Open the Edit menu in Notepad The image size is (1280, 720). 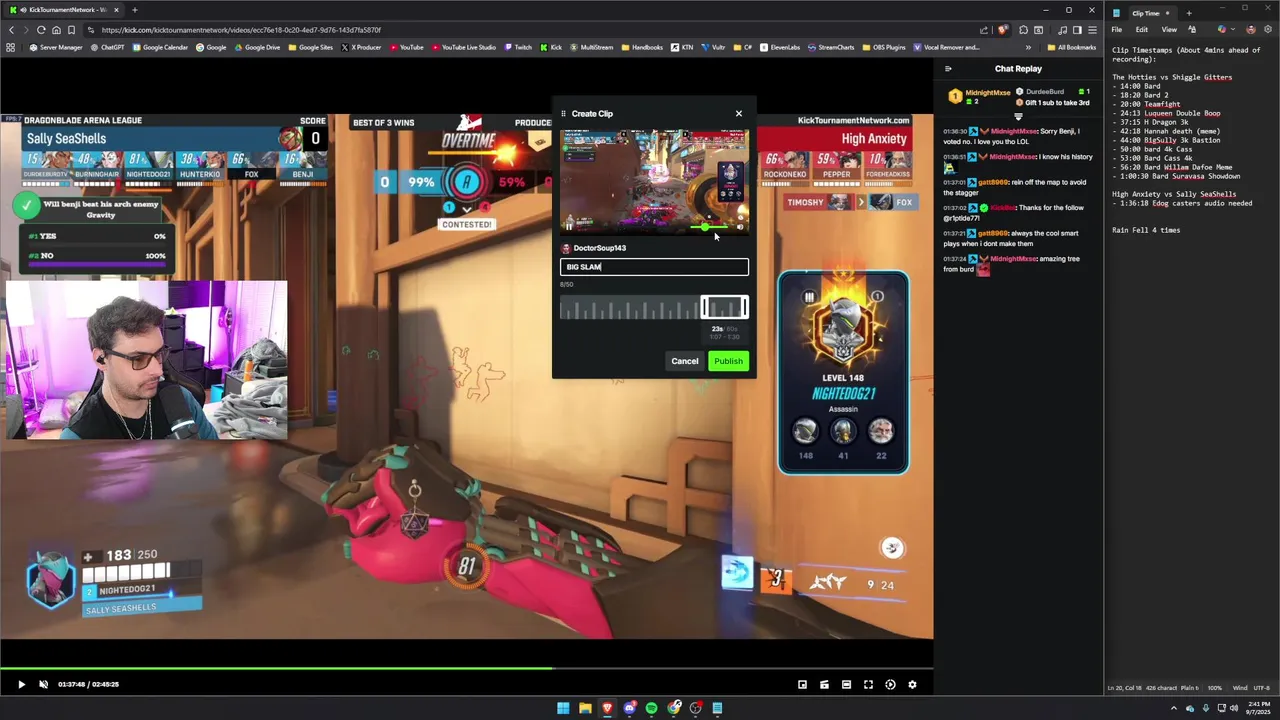click(1142, 30)
